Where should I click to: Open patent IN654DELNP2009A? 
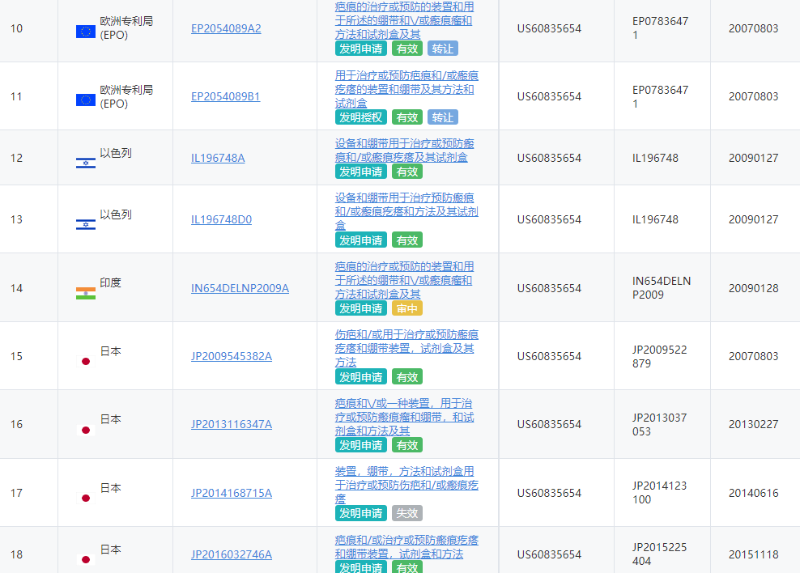(x=240, y=288)
